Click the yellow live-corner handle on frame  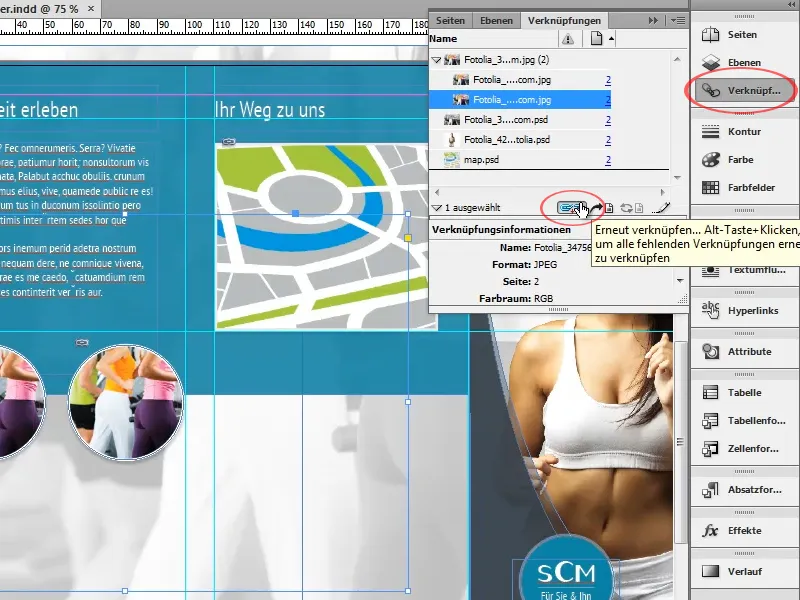coord(408,238)
